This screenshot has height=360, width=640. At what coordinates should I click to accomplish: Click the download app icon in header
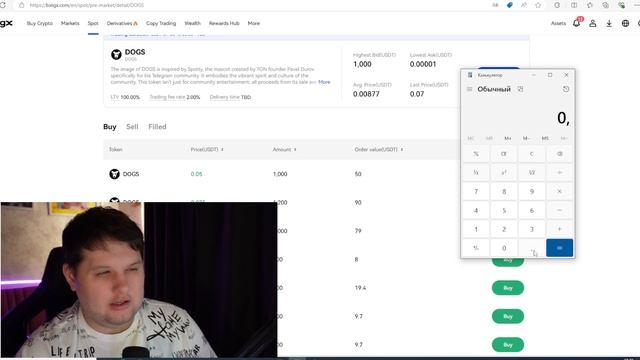click(x=609, y=23)
